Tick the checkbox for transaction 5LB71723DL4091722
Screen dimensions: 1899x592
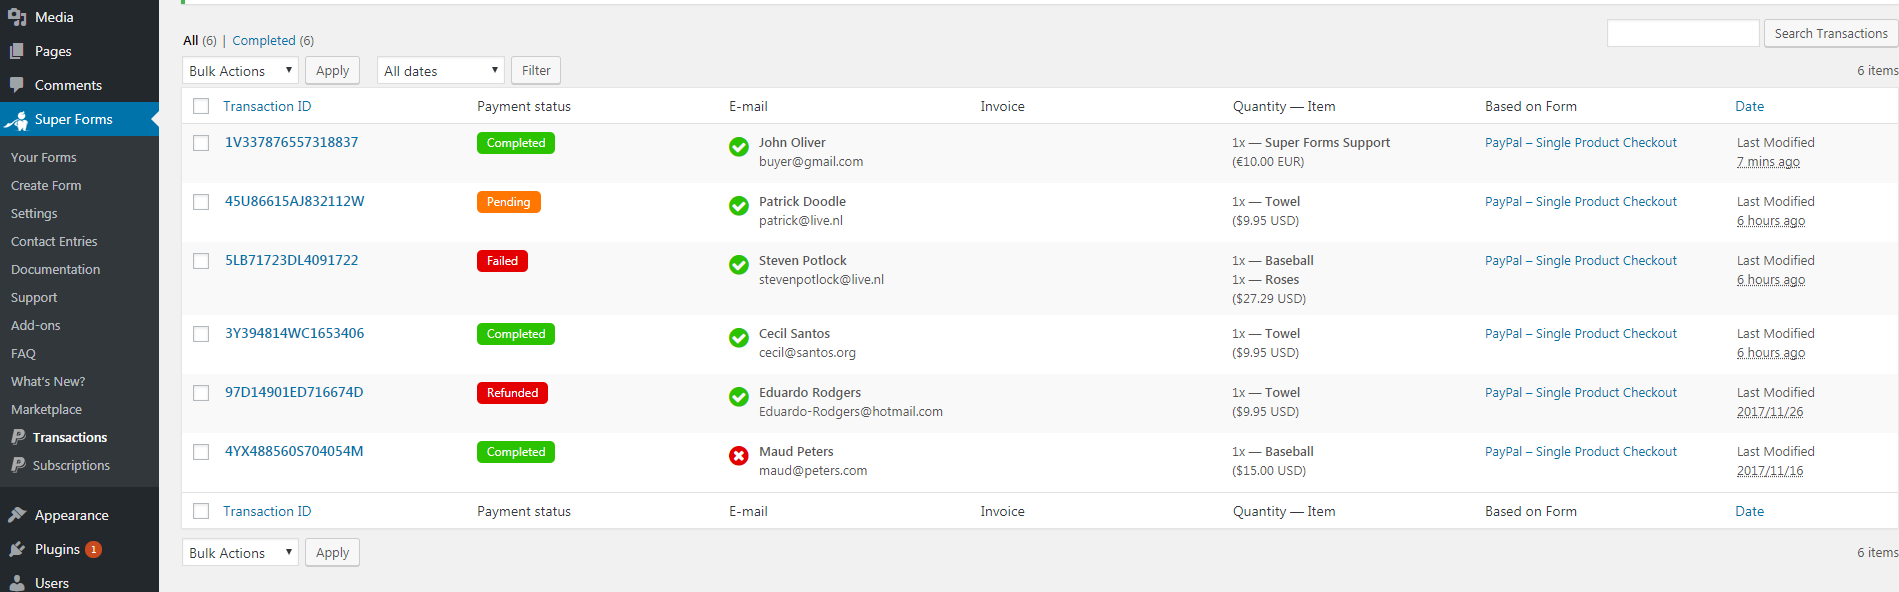pyautogui.click(x=201, y=261)
